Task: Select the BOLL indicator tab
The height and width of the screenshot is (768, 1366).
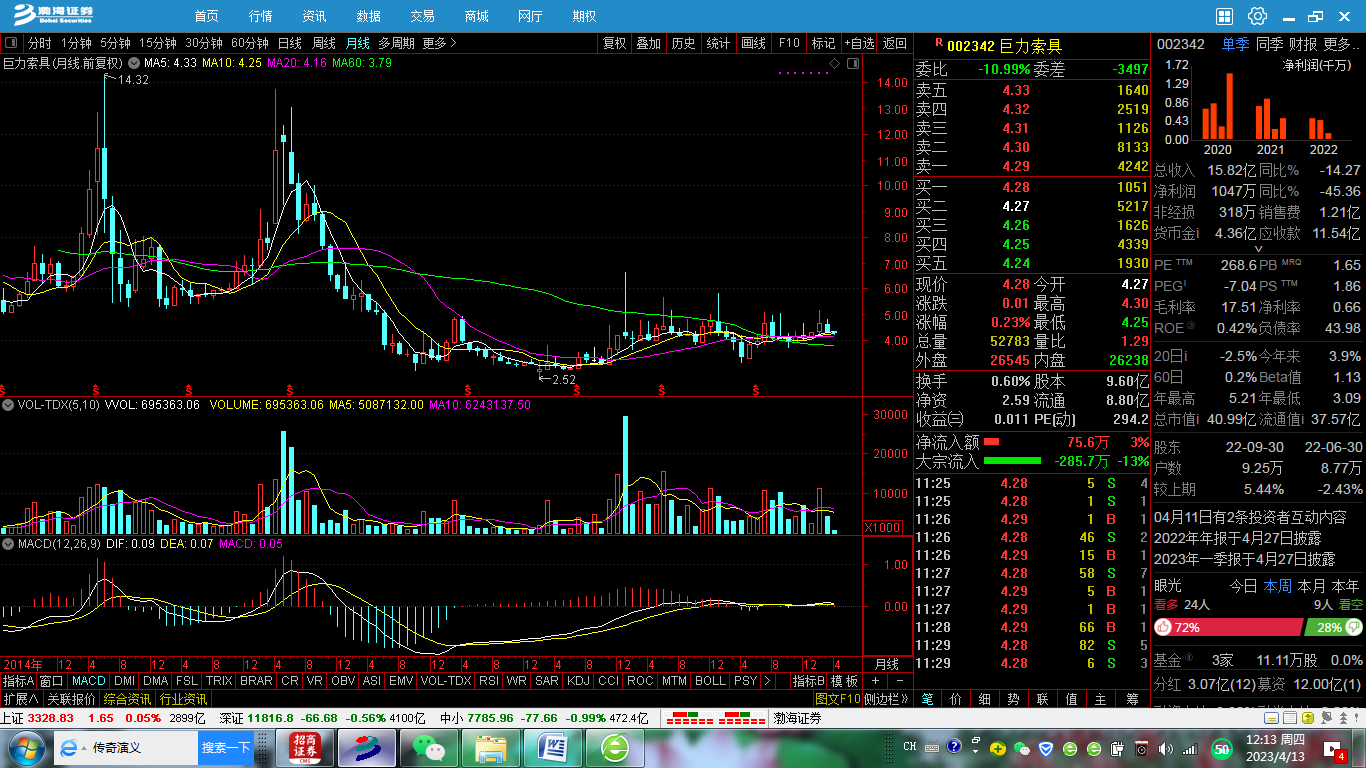Action: [x=710, y=681]
